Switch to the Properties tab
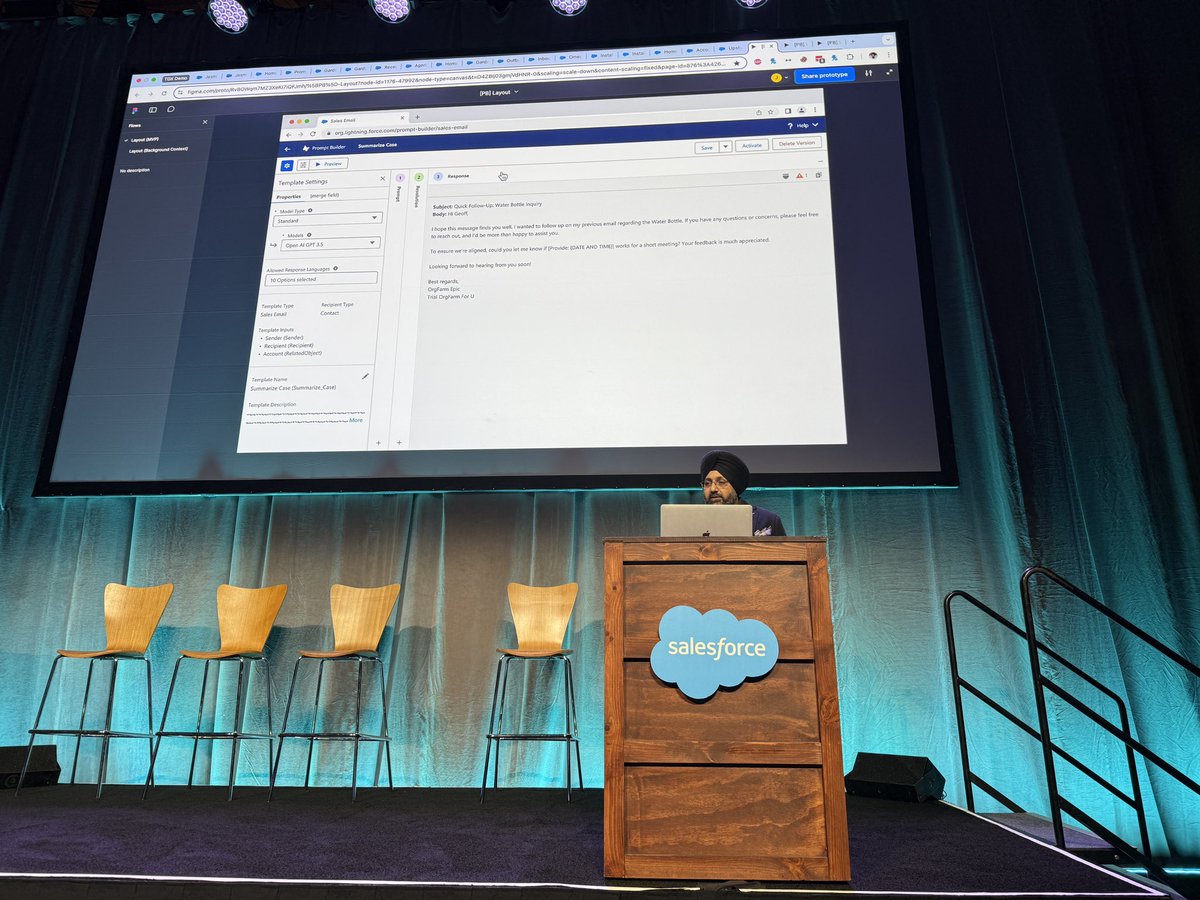This screenshot has width=1200, height=900. click(x=289, y=196)
